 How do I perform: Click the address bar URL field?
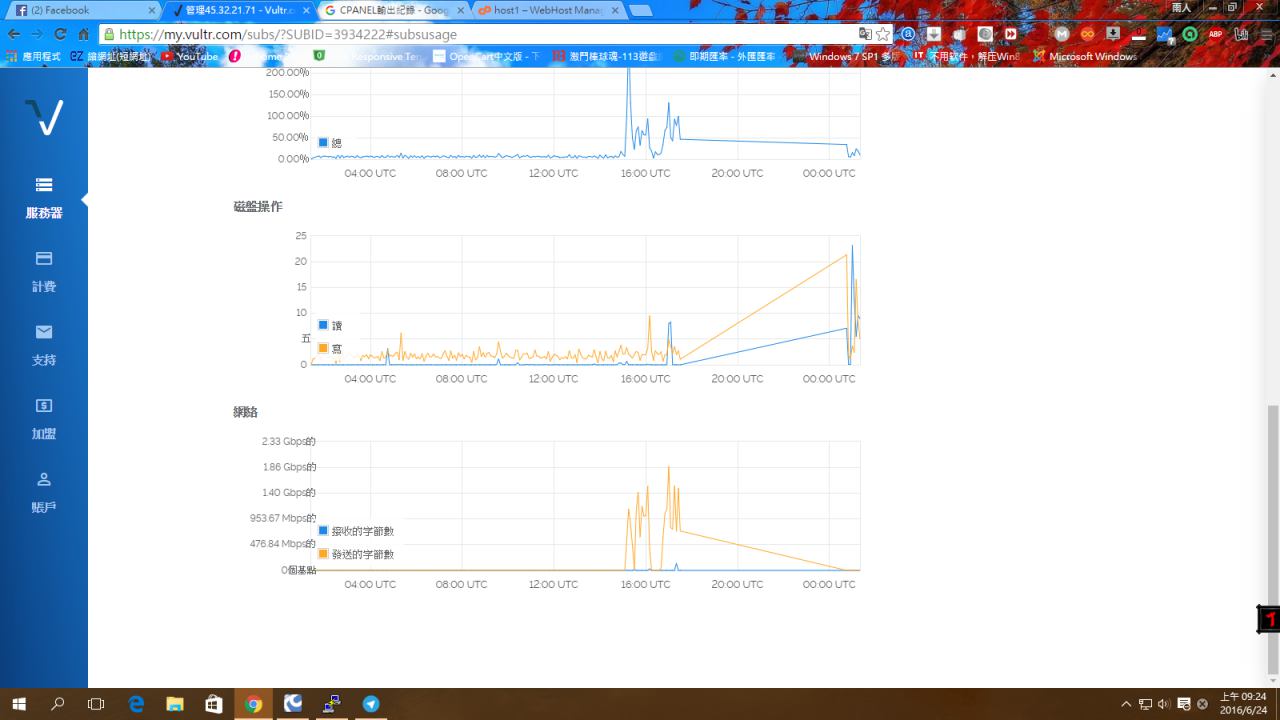click(x=480, y=34)
